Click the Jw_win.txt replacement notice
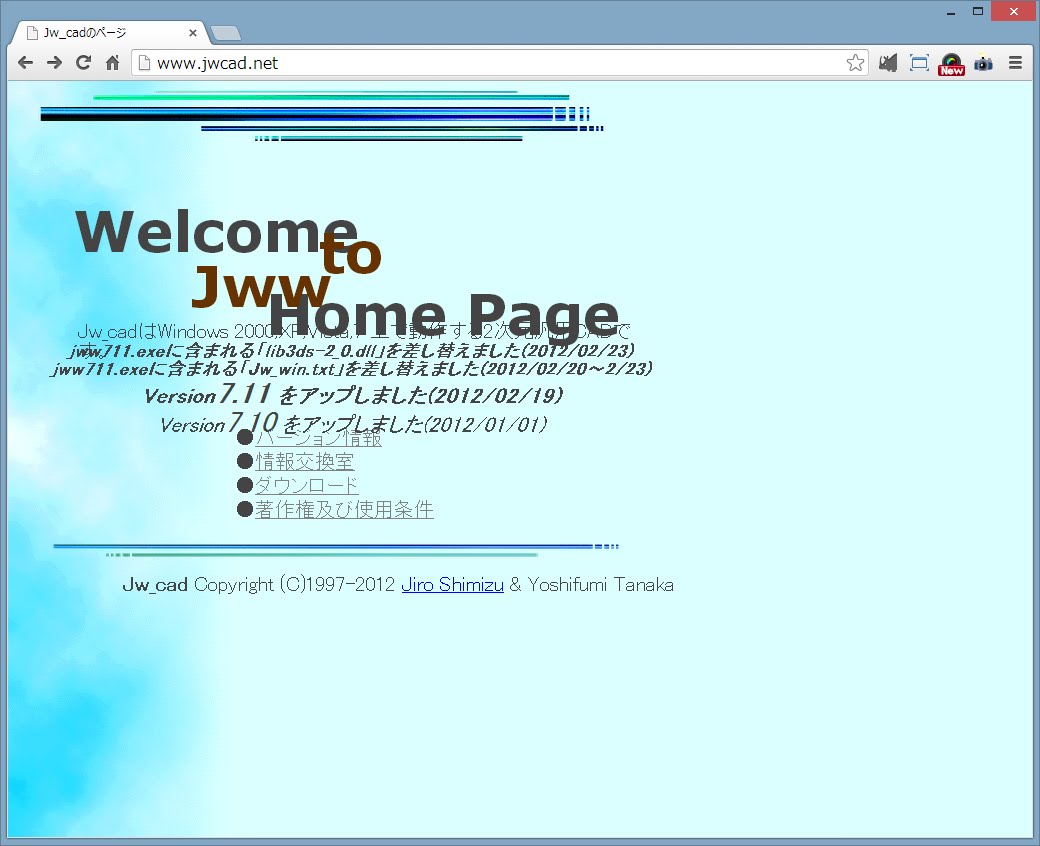Image resolution: width=1040 pixels, height=846 pixels. click(352, 369)
